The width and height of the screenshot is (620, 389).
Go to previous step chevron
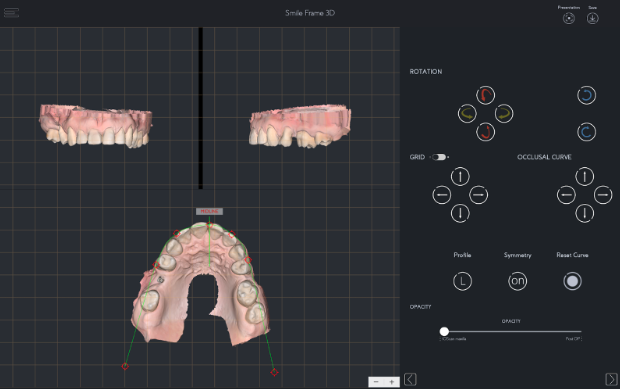click(410, 380)
